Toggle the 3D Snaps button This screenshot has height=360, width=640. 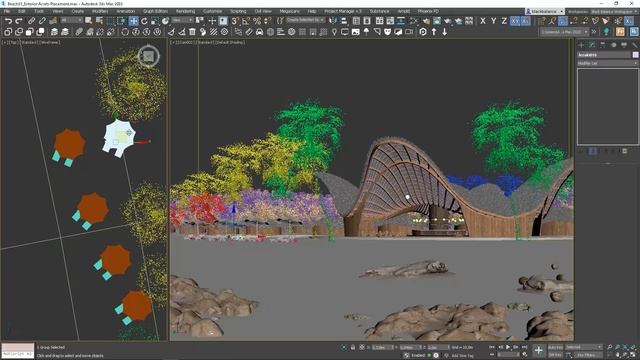[235, 21]
